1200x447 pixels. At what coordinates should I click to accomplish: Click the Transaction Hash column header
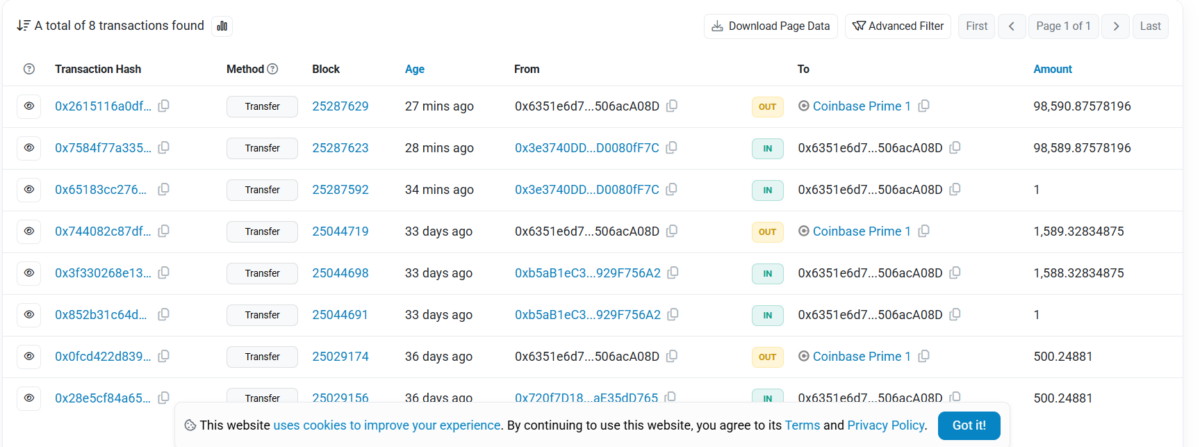[x=98, y=69]
